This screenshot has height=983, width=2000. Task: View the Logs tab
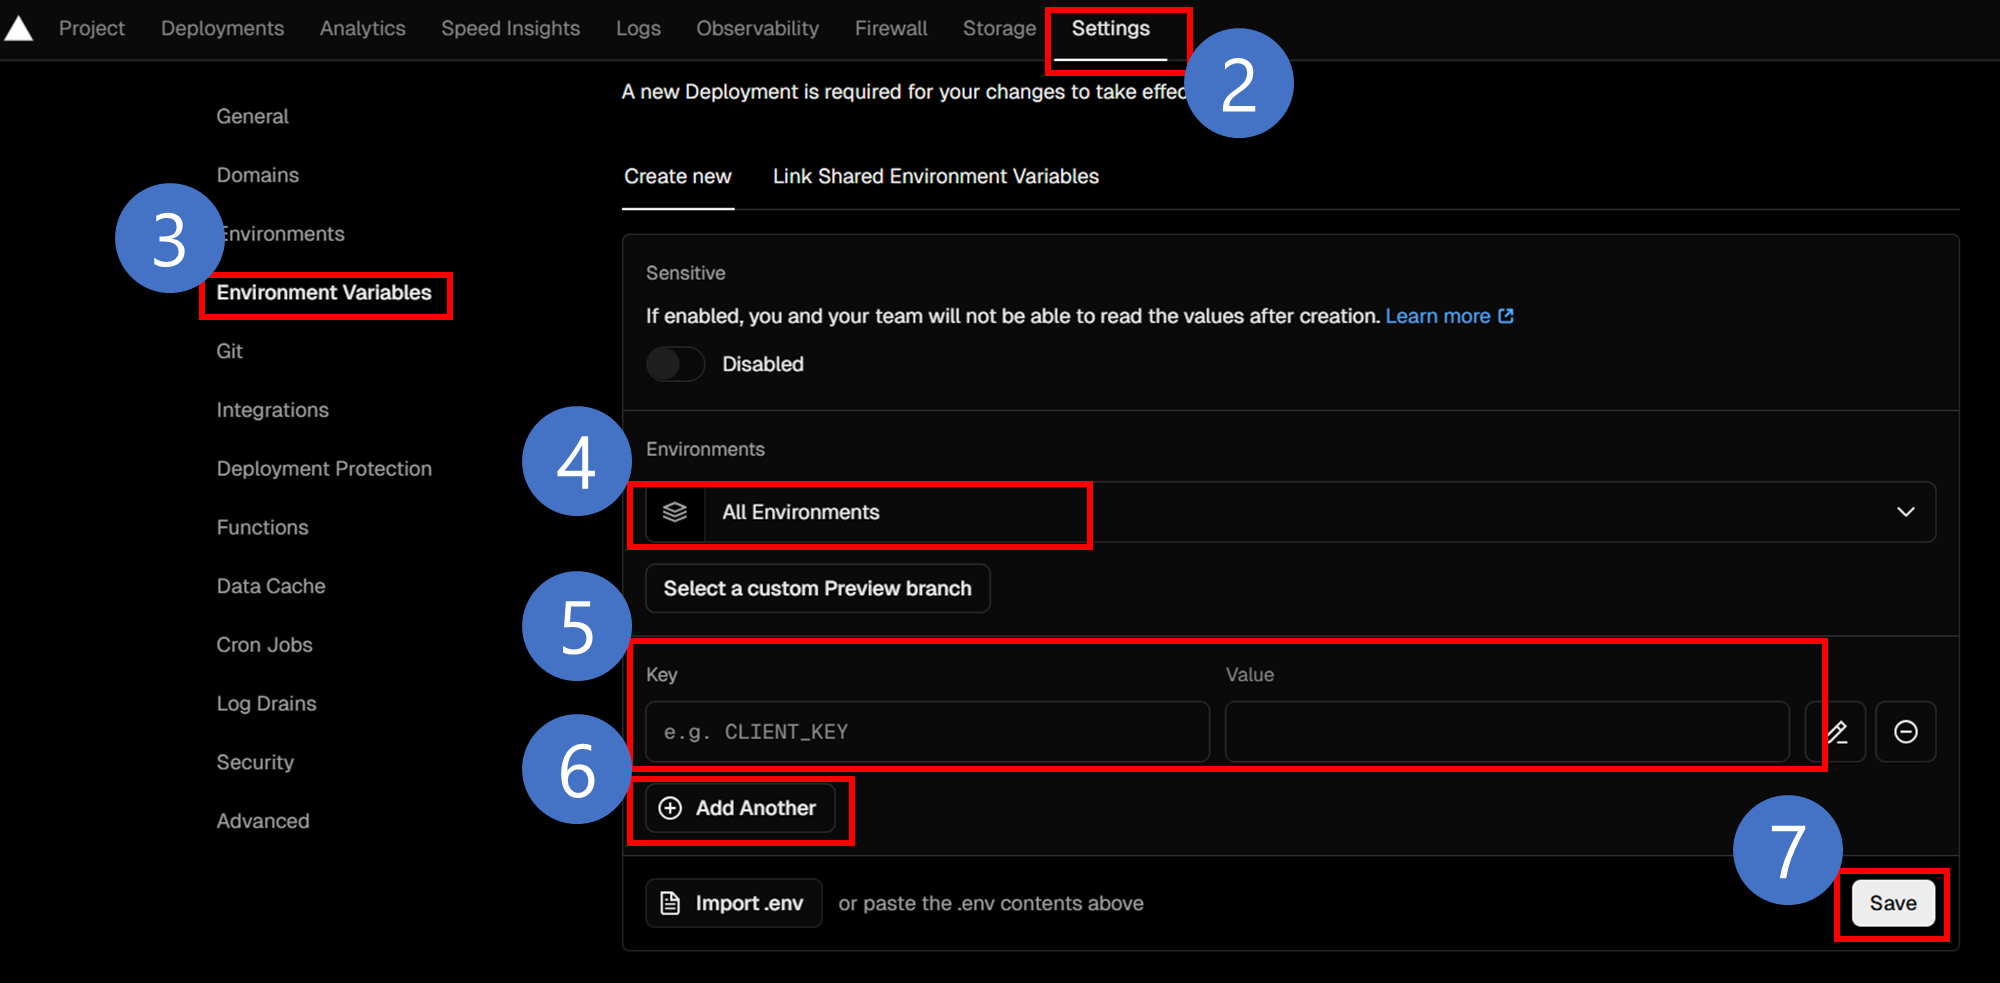[x=638, y=29]
